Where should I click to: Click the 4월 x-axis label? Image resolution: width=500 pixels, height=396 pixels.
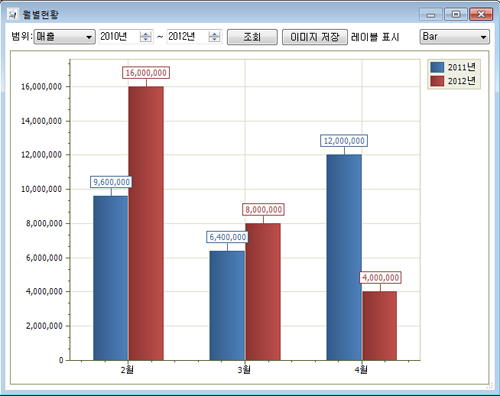361,370
